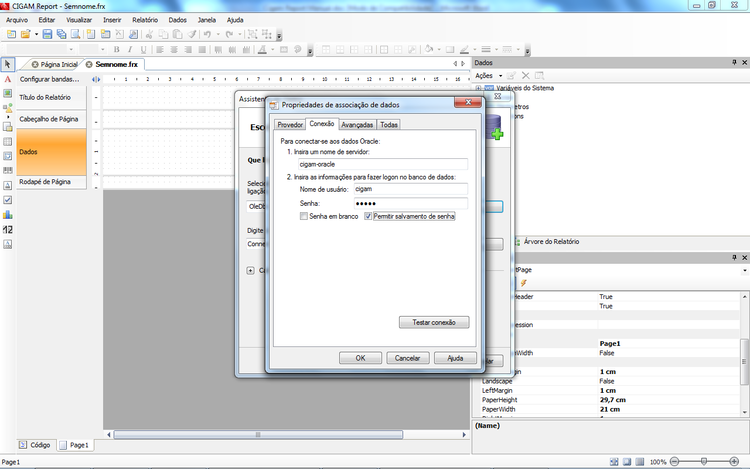Viewport: 750px width, 469px height.
Task: Select the CheckBox object tool
Action: pos(8,200)
